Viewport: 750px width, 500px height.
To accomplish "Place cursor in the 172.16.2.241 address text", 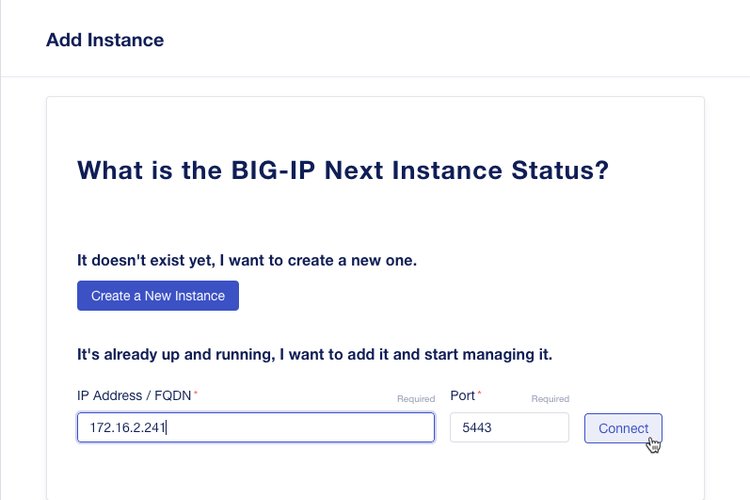I will [x=128, y=428].
